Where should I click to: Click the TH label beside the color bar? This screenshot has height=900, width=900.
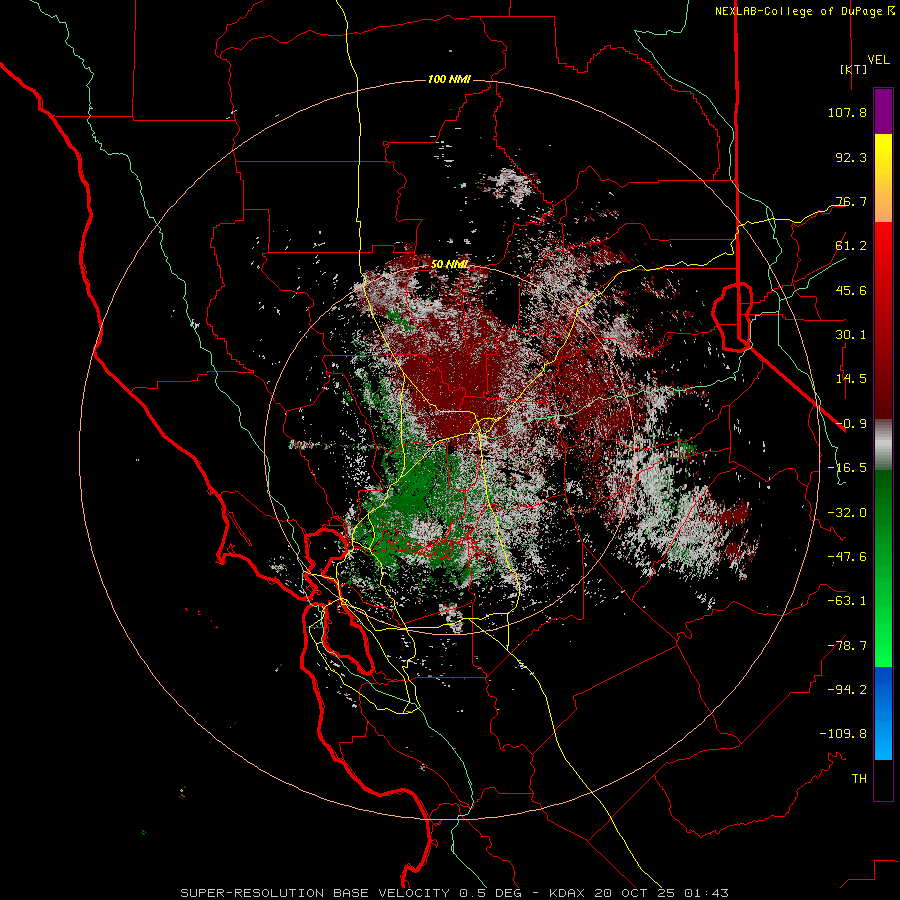point(859,779)
